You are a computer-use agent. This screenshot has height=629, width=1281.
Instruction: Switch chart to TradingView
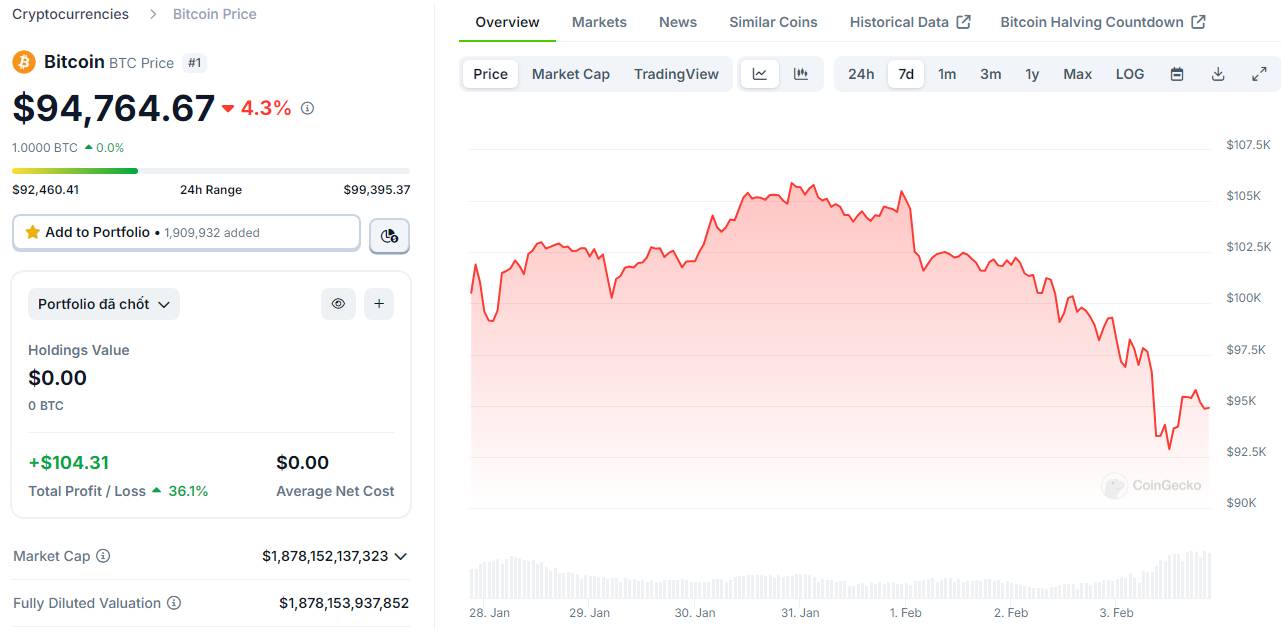(676, 74)
